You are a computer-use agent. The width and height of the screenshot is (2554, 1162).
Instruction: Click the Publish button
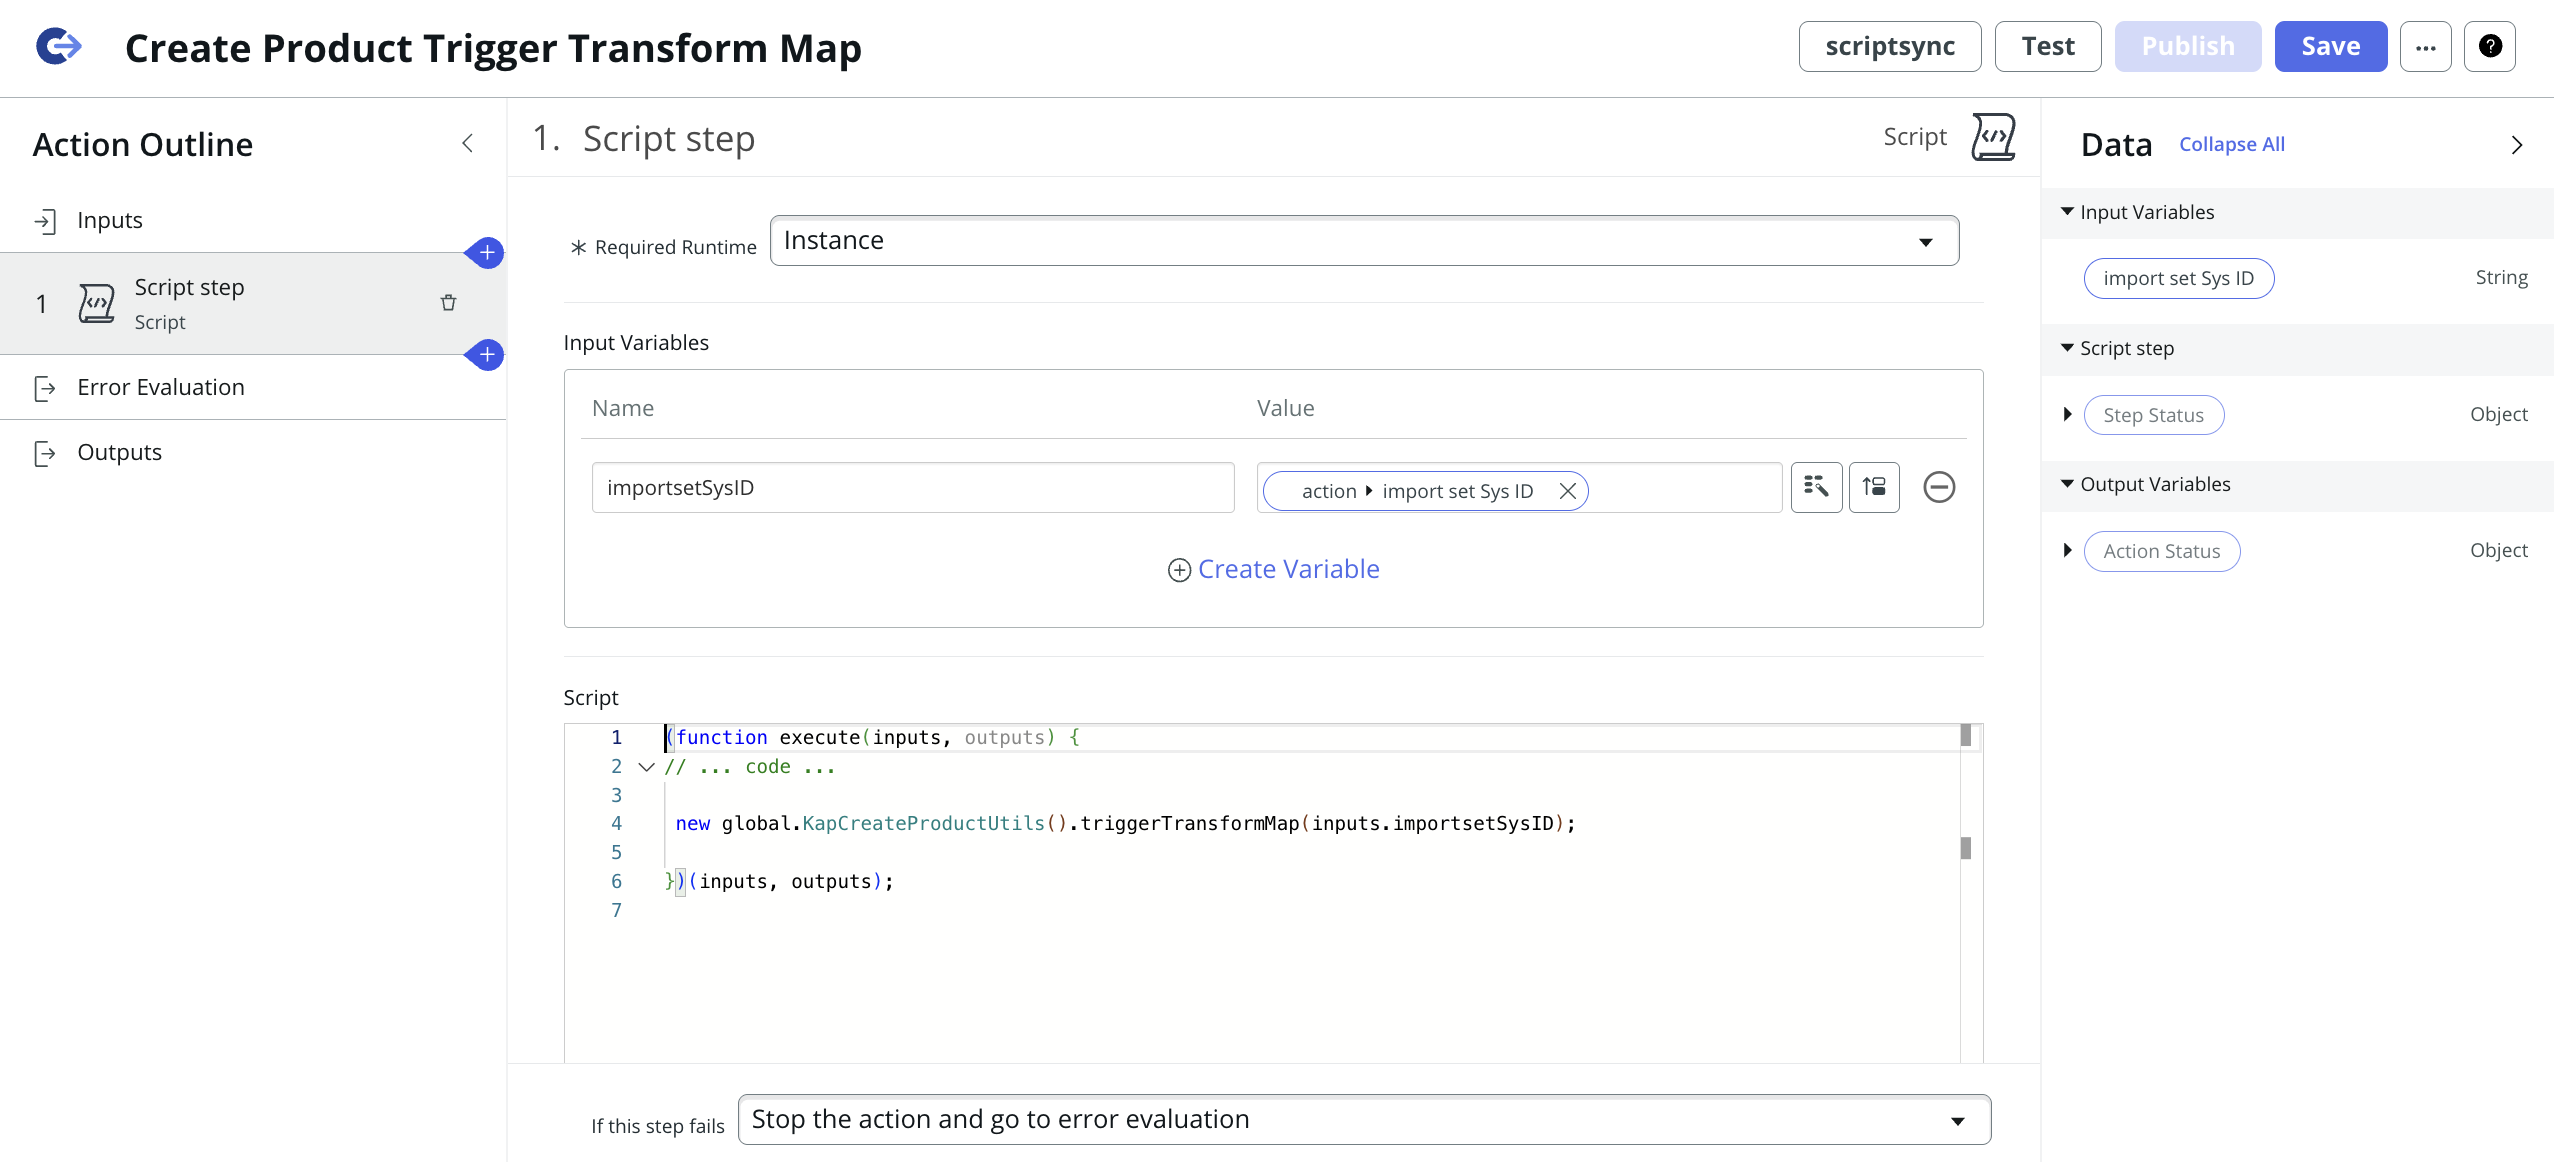pos(2187,46)
